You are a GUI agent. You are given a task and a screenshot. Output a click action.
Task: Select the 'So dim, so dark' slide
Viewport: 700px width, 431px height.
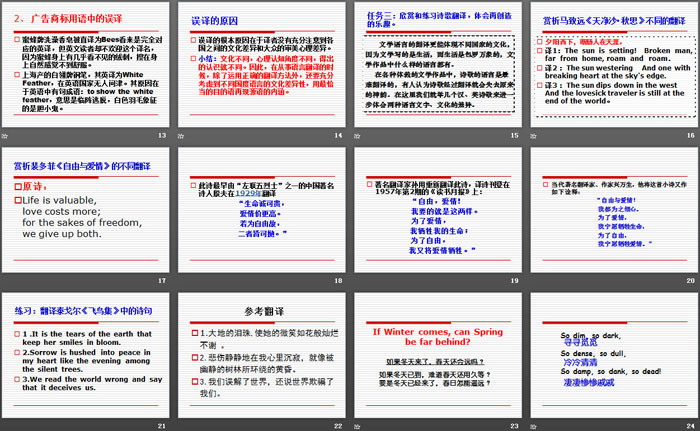614,356
